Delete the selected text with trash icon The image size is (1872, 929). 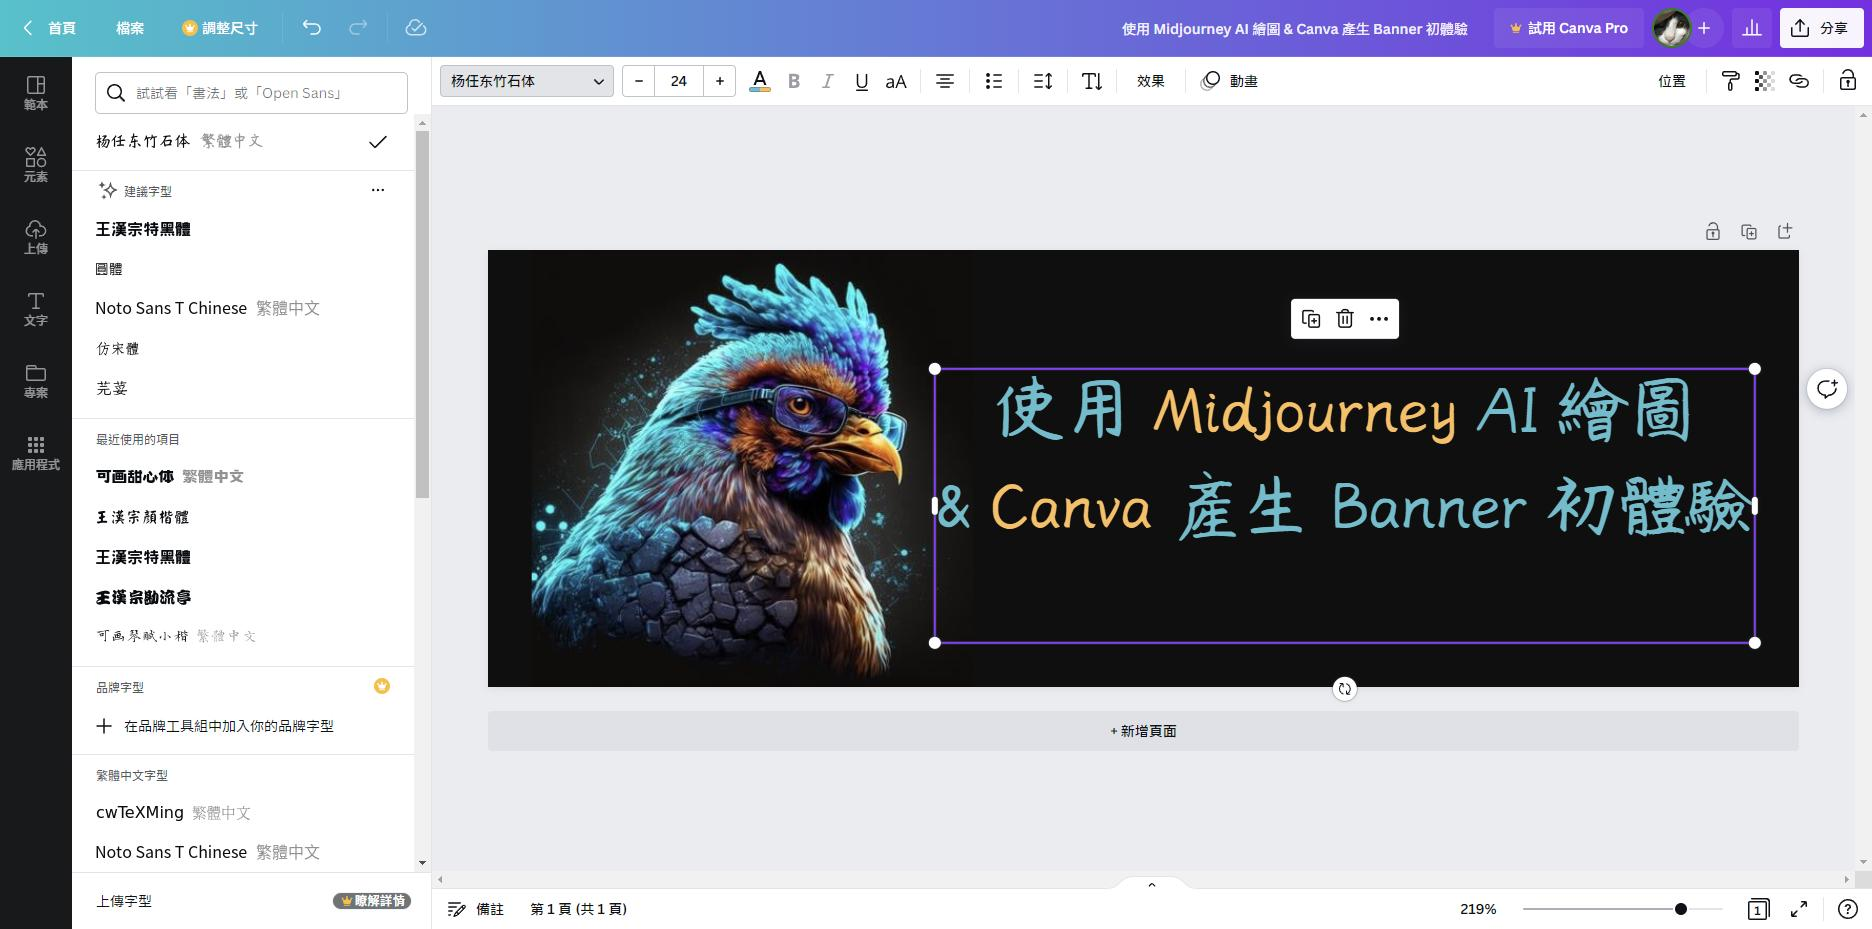click(x=1345, y=319)
